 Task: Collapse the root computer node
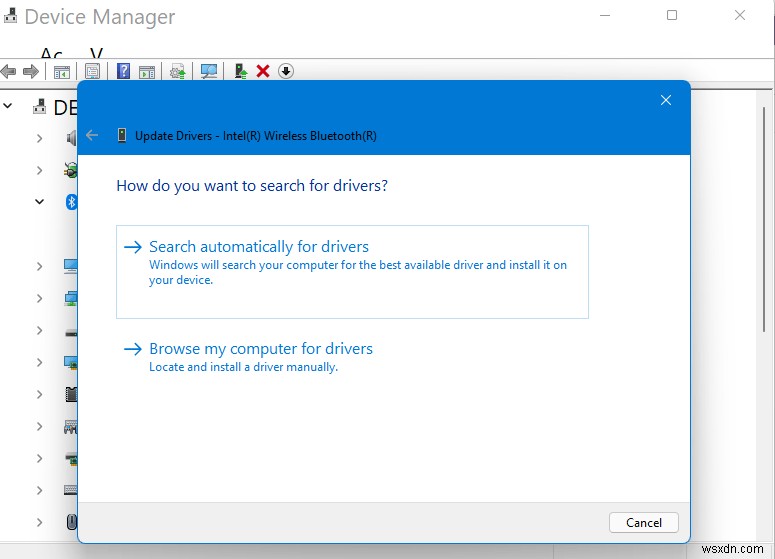[x=8, y=106]
